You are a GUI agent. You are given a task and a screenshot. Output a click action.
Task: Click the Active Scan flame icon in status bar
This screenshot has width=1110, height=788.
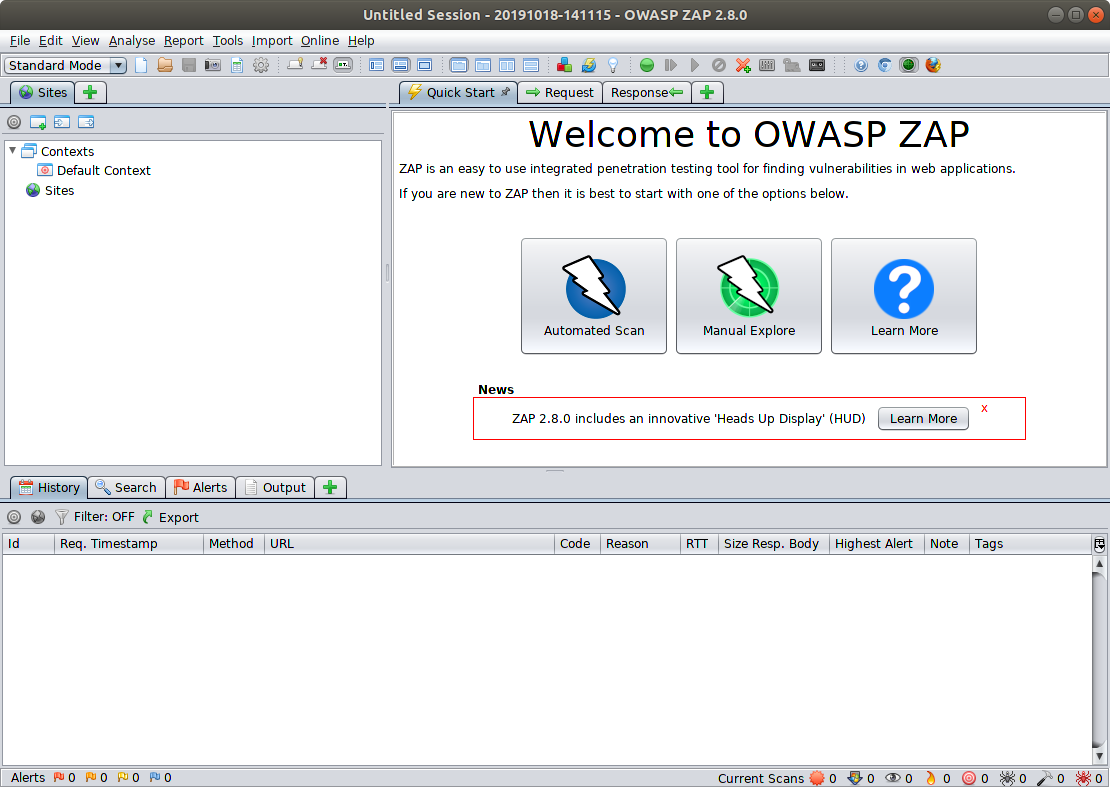tap(930, 778)
